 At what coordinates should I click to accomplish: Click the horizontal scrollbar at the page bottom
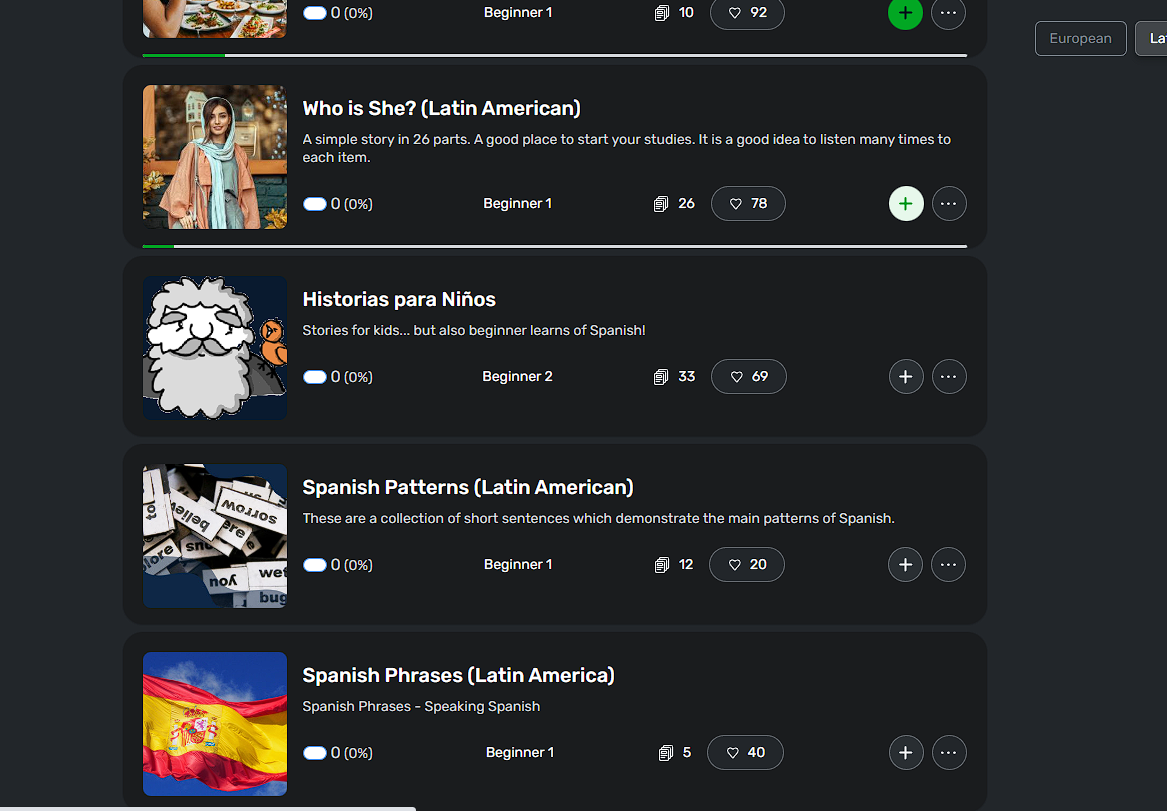[208, 809]
